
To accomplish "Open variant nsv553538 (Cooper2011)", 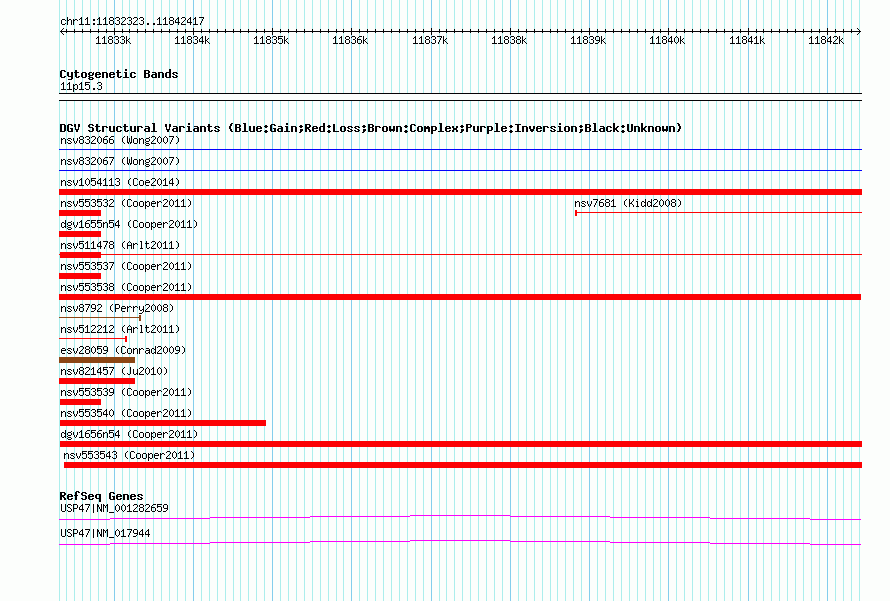I will 126,287.
